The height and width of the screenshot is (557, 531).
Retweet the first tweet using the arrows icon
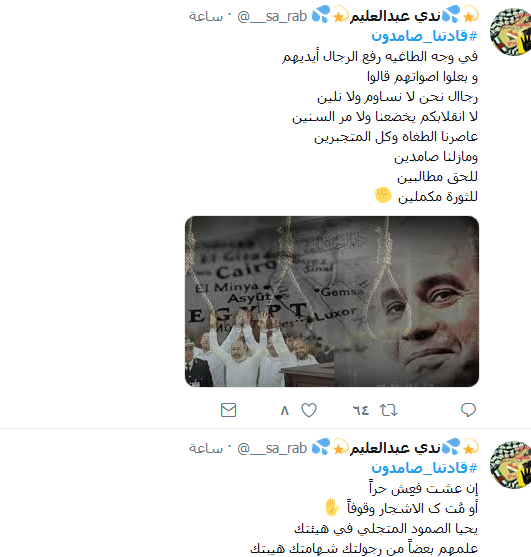pos(389,410)
